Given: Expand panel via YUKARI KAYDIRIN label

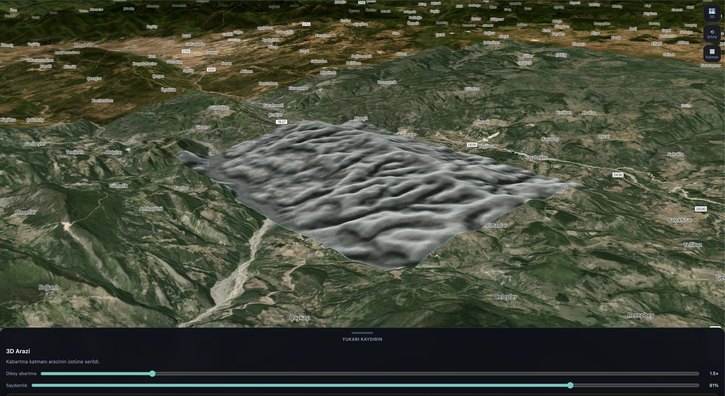Looking at the screenshot, I should (x=362, y=339).
